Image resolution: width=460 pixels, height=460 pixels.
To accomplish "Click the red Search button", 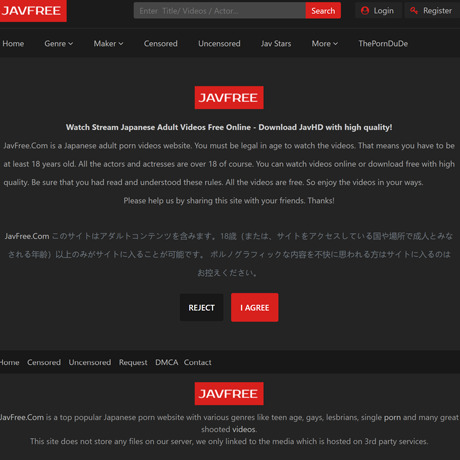I will [323, 11].
